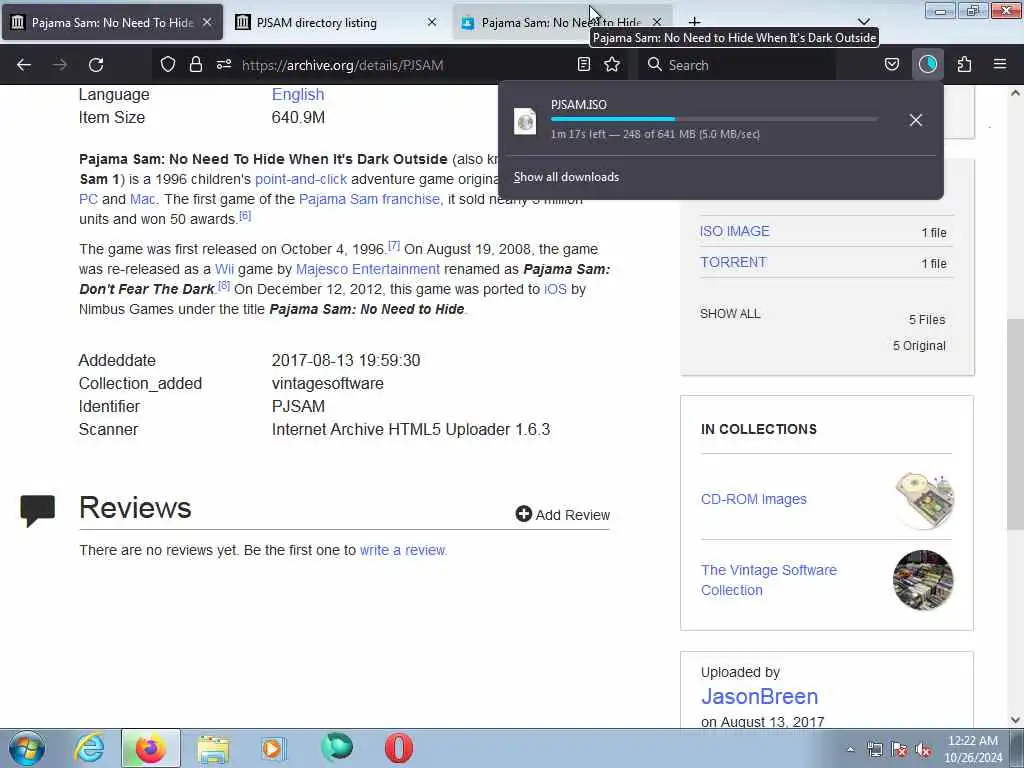The image size is (1024, 768).
Task: Click the page vertical scrollbar thumb
Action: (x=1015, y=424)
